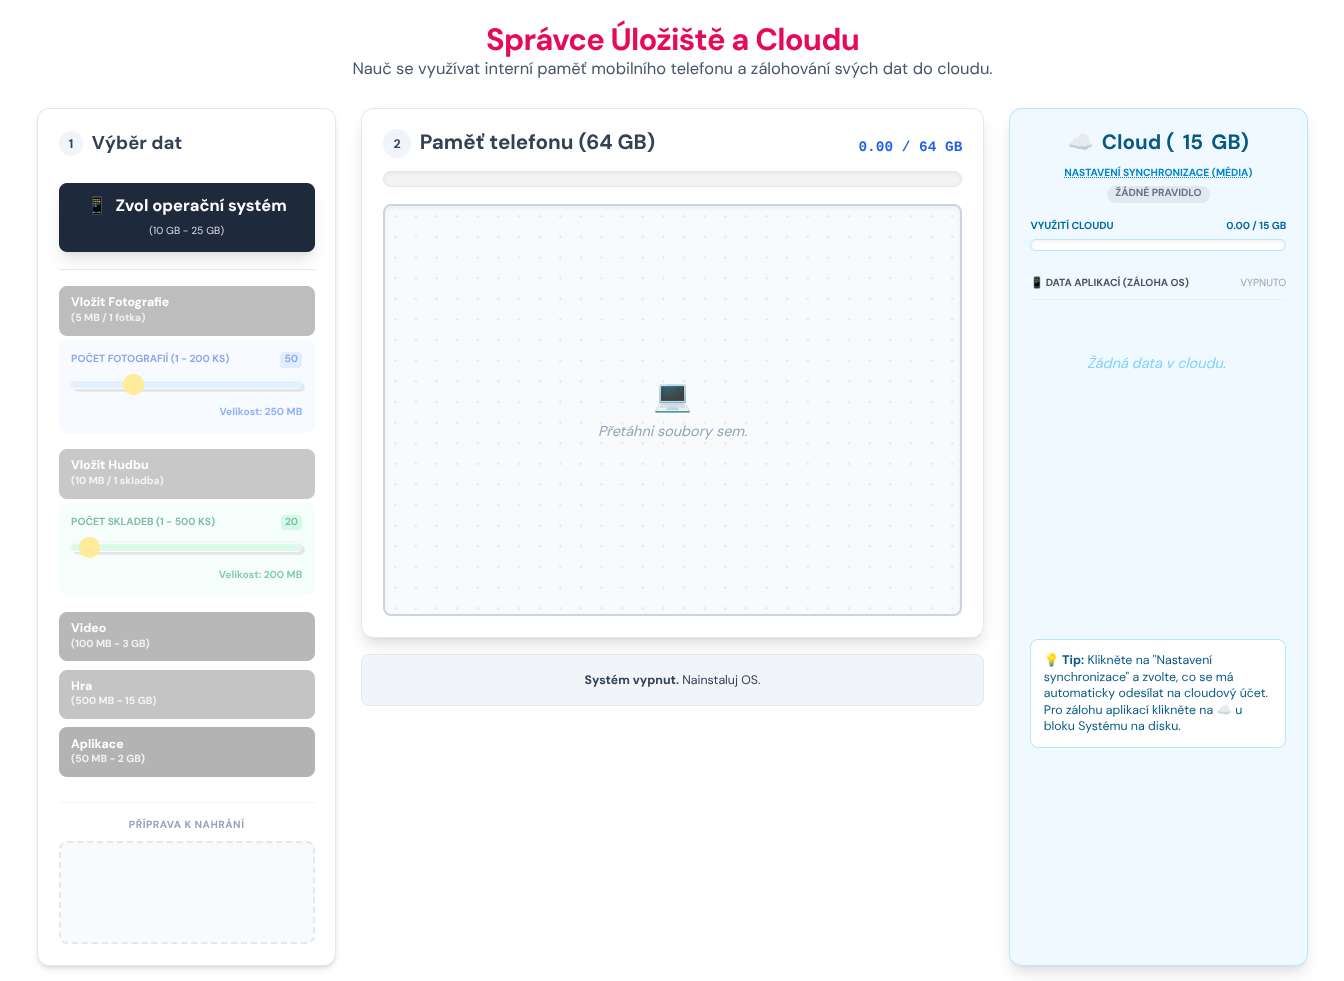Choose the Aplikace file type
The width and height of the screenshot is (1344, 981).
[x=187, y=752]
